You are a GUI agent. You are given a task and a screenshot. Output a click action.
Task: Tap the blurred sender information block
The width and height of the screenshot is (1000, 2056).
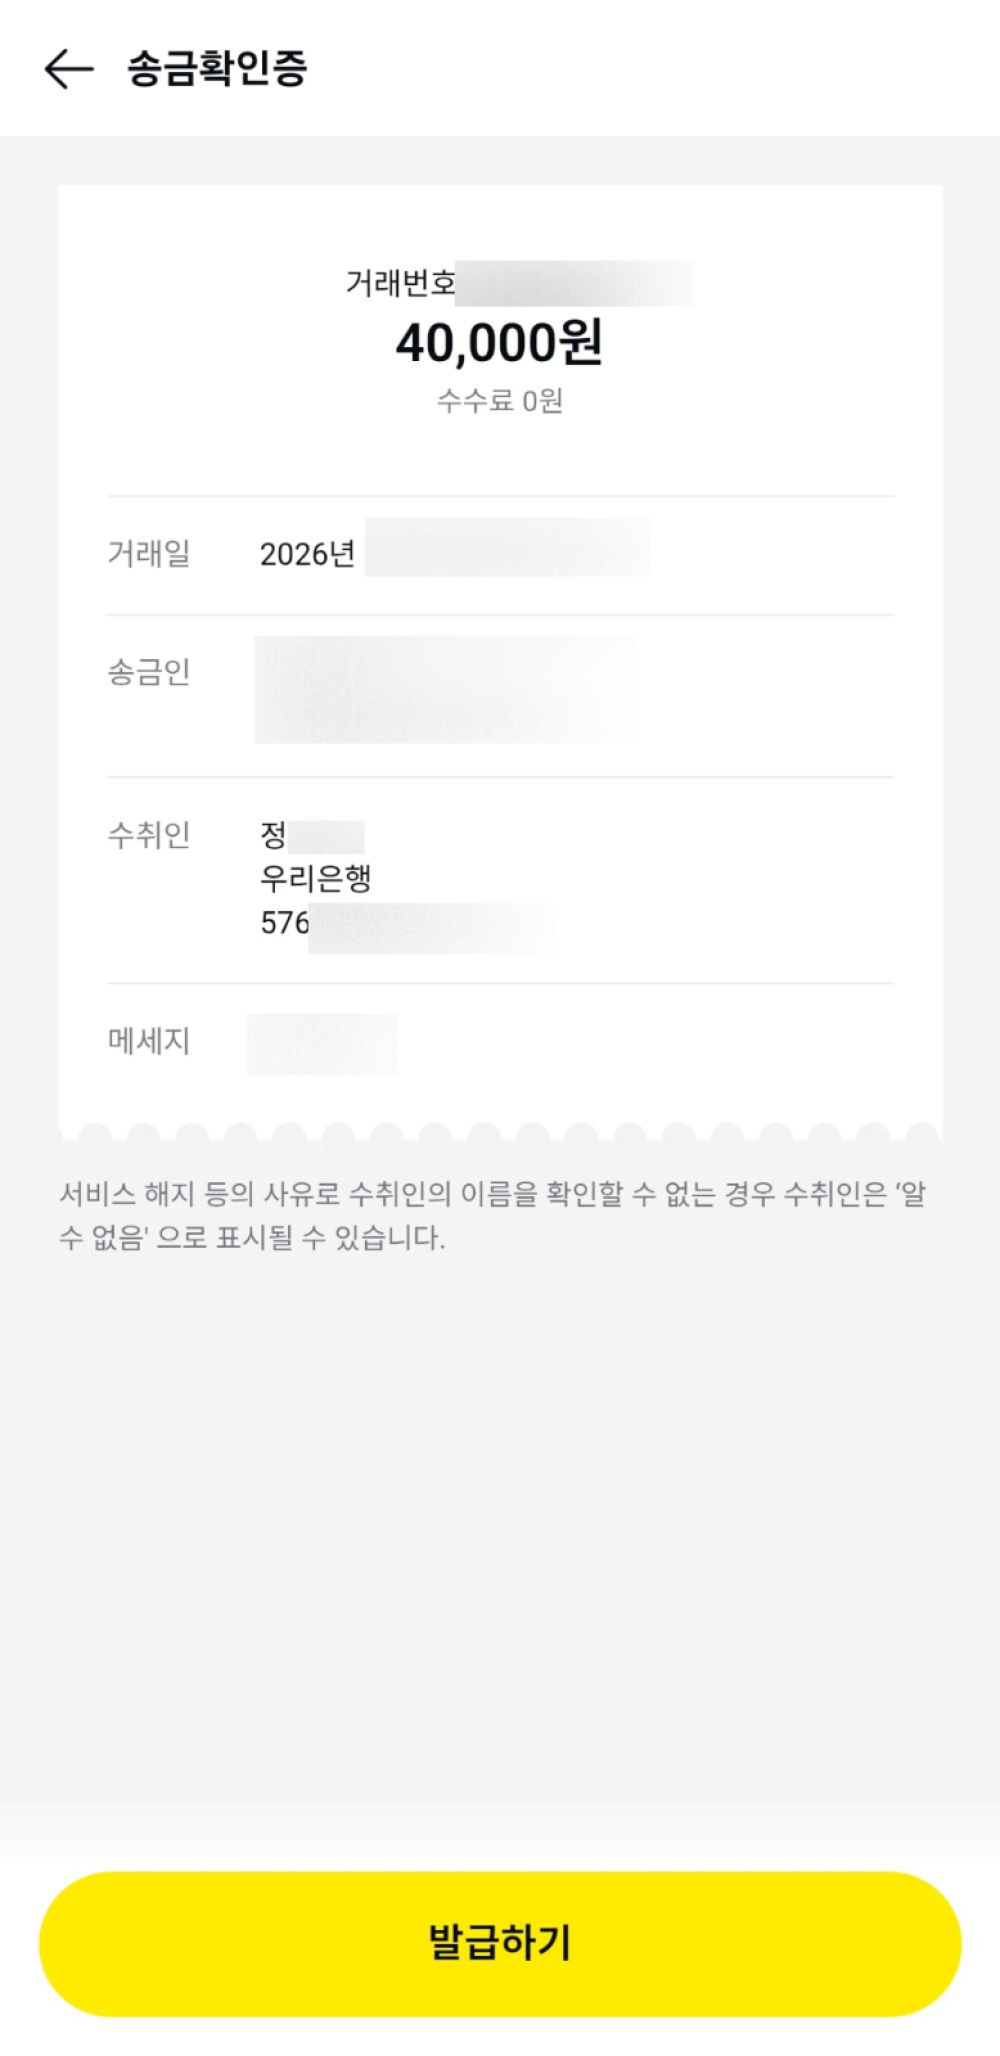(446, 689)
